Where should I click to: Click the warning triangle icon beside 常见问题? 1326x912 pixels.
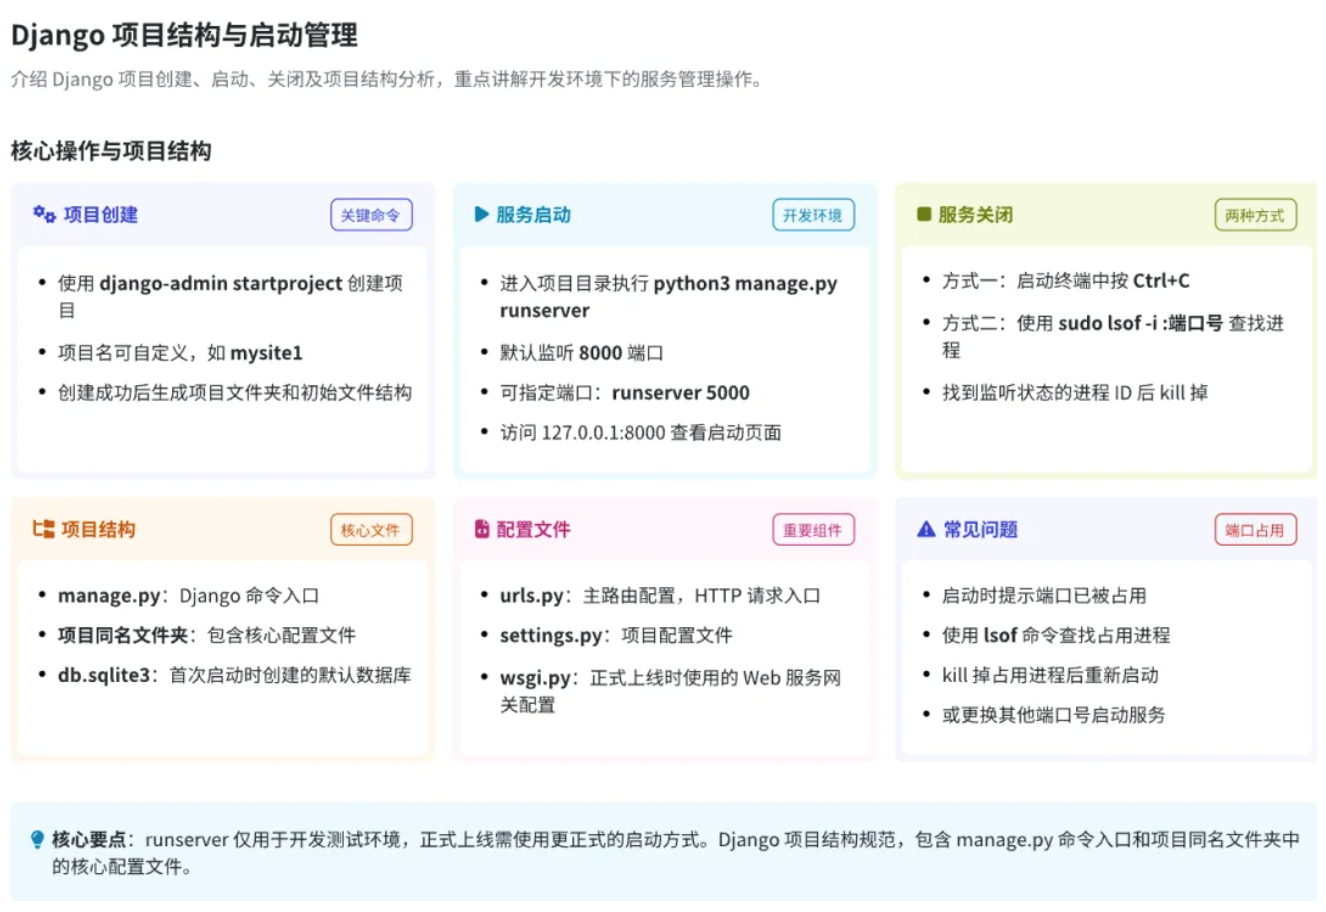tap(926, 529)
